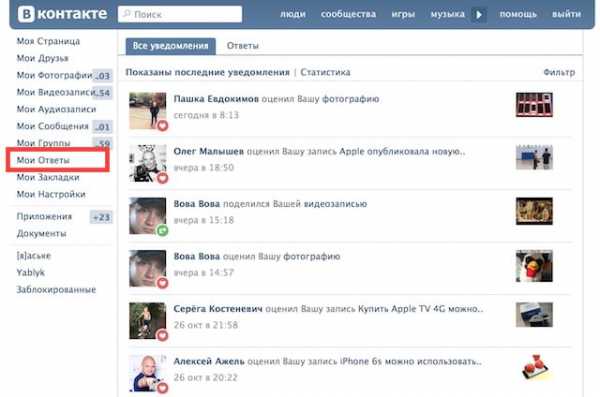The image size is (600, 397).
Task: Click Серёга Костеневич avatar
Action: click(147, 321)
